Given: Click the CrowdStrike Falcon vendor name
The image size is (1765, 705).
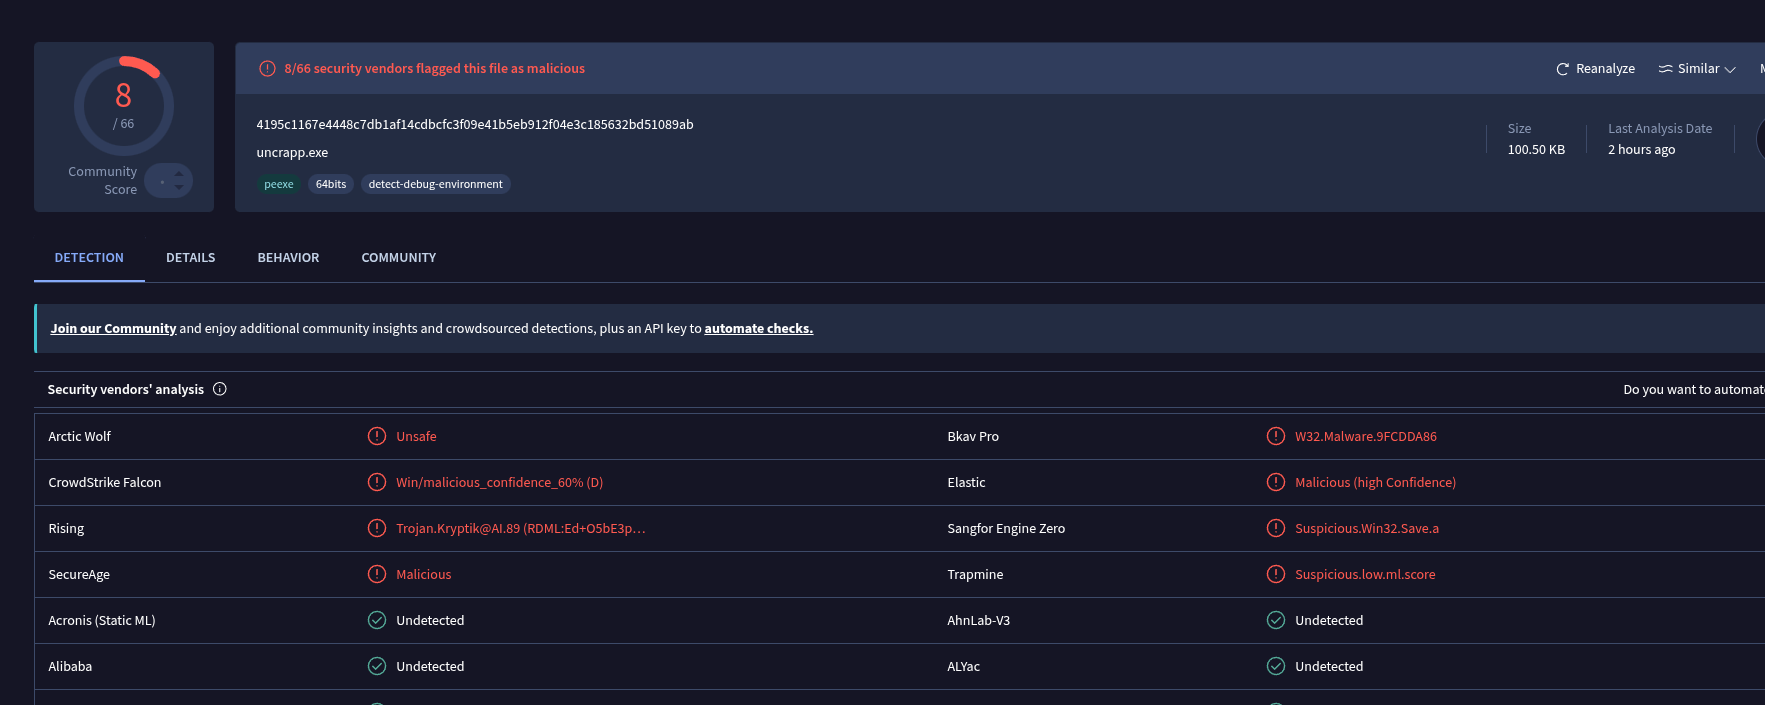Looking at the screenshot, I should (105, 483).
